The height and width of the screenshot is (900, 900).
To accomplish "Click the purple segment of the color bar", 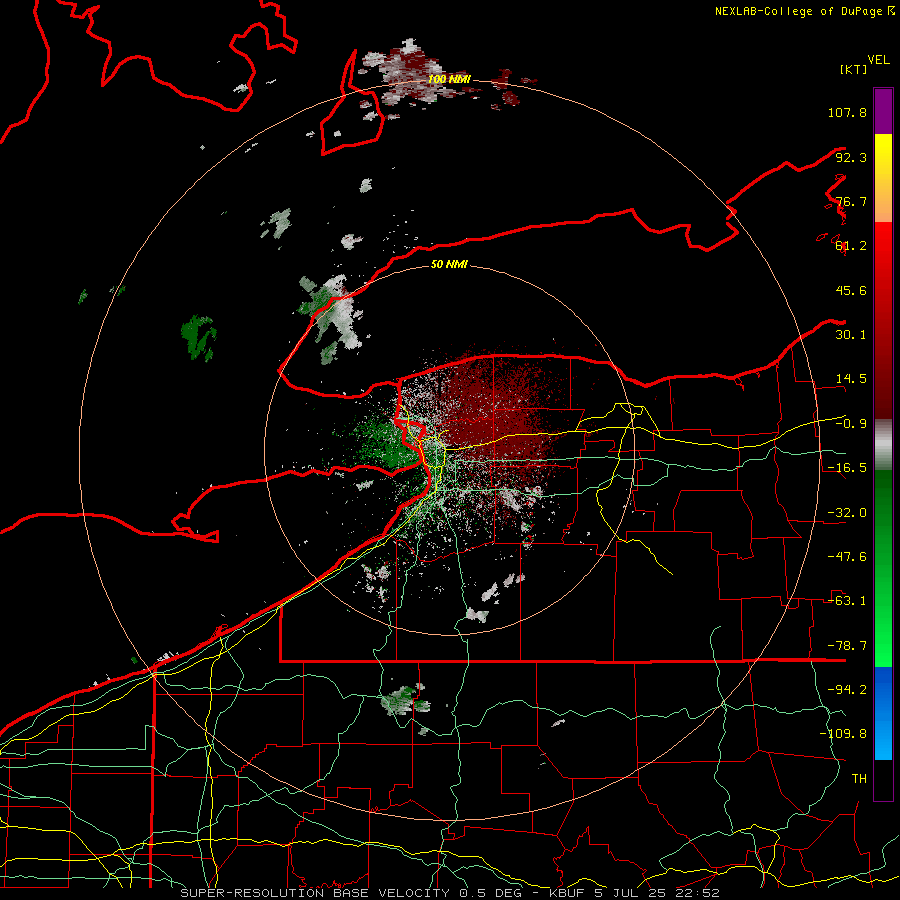I will 883,111.
